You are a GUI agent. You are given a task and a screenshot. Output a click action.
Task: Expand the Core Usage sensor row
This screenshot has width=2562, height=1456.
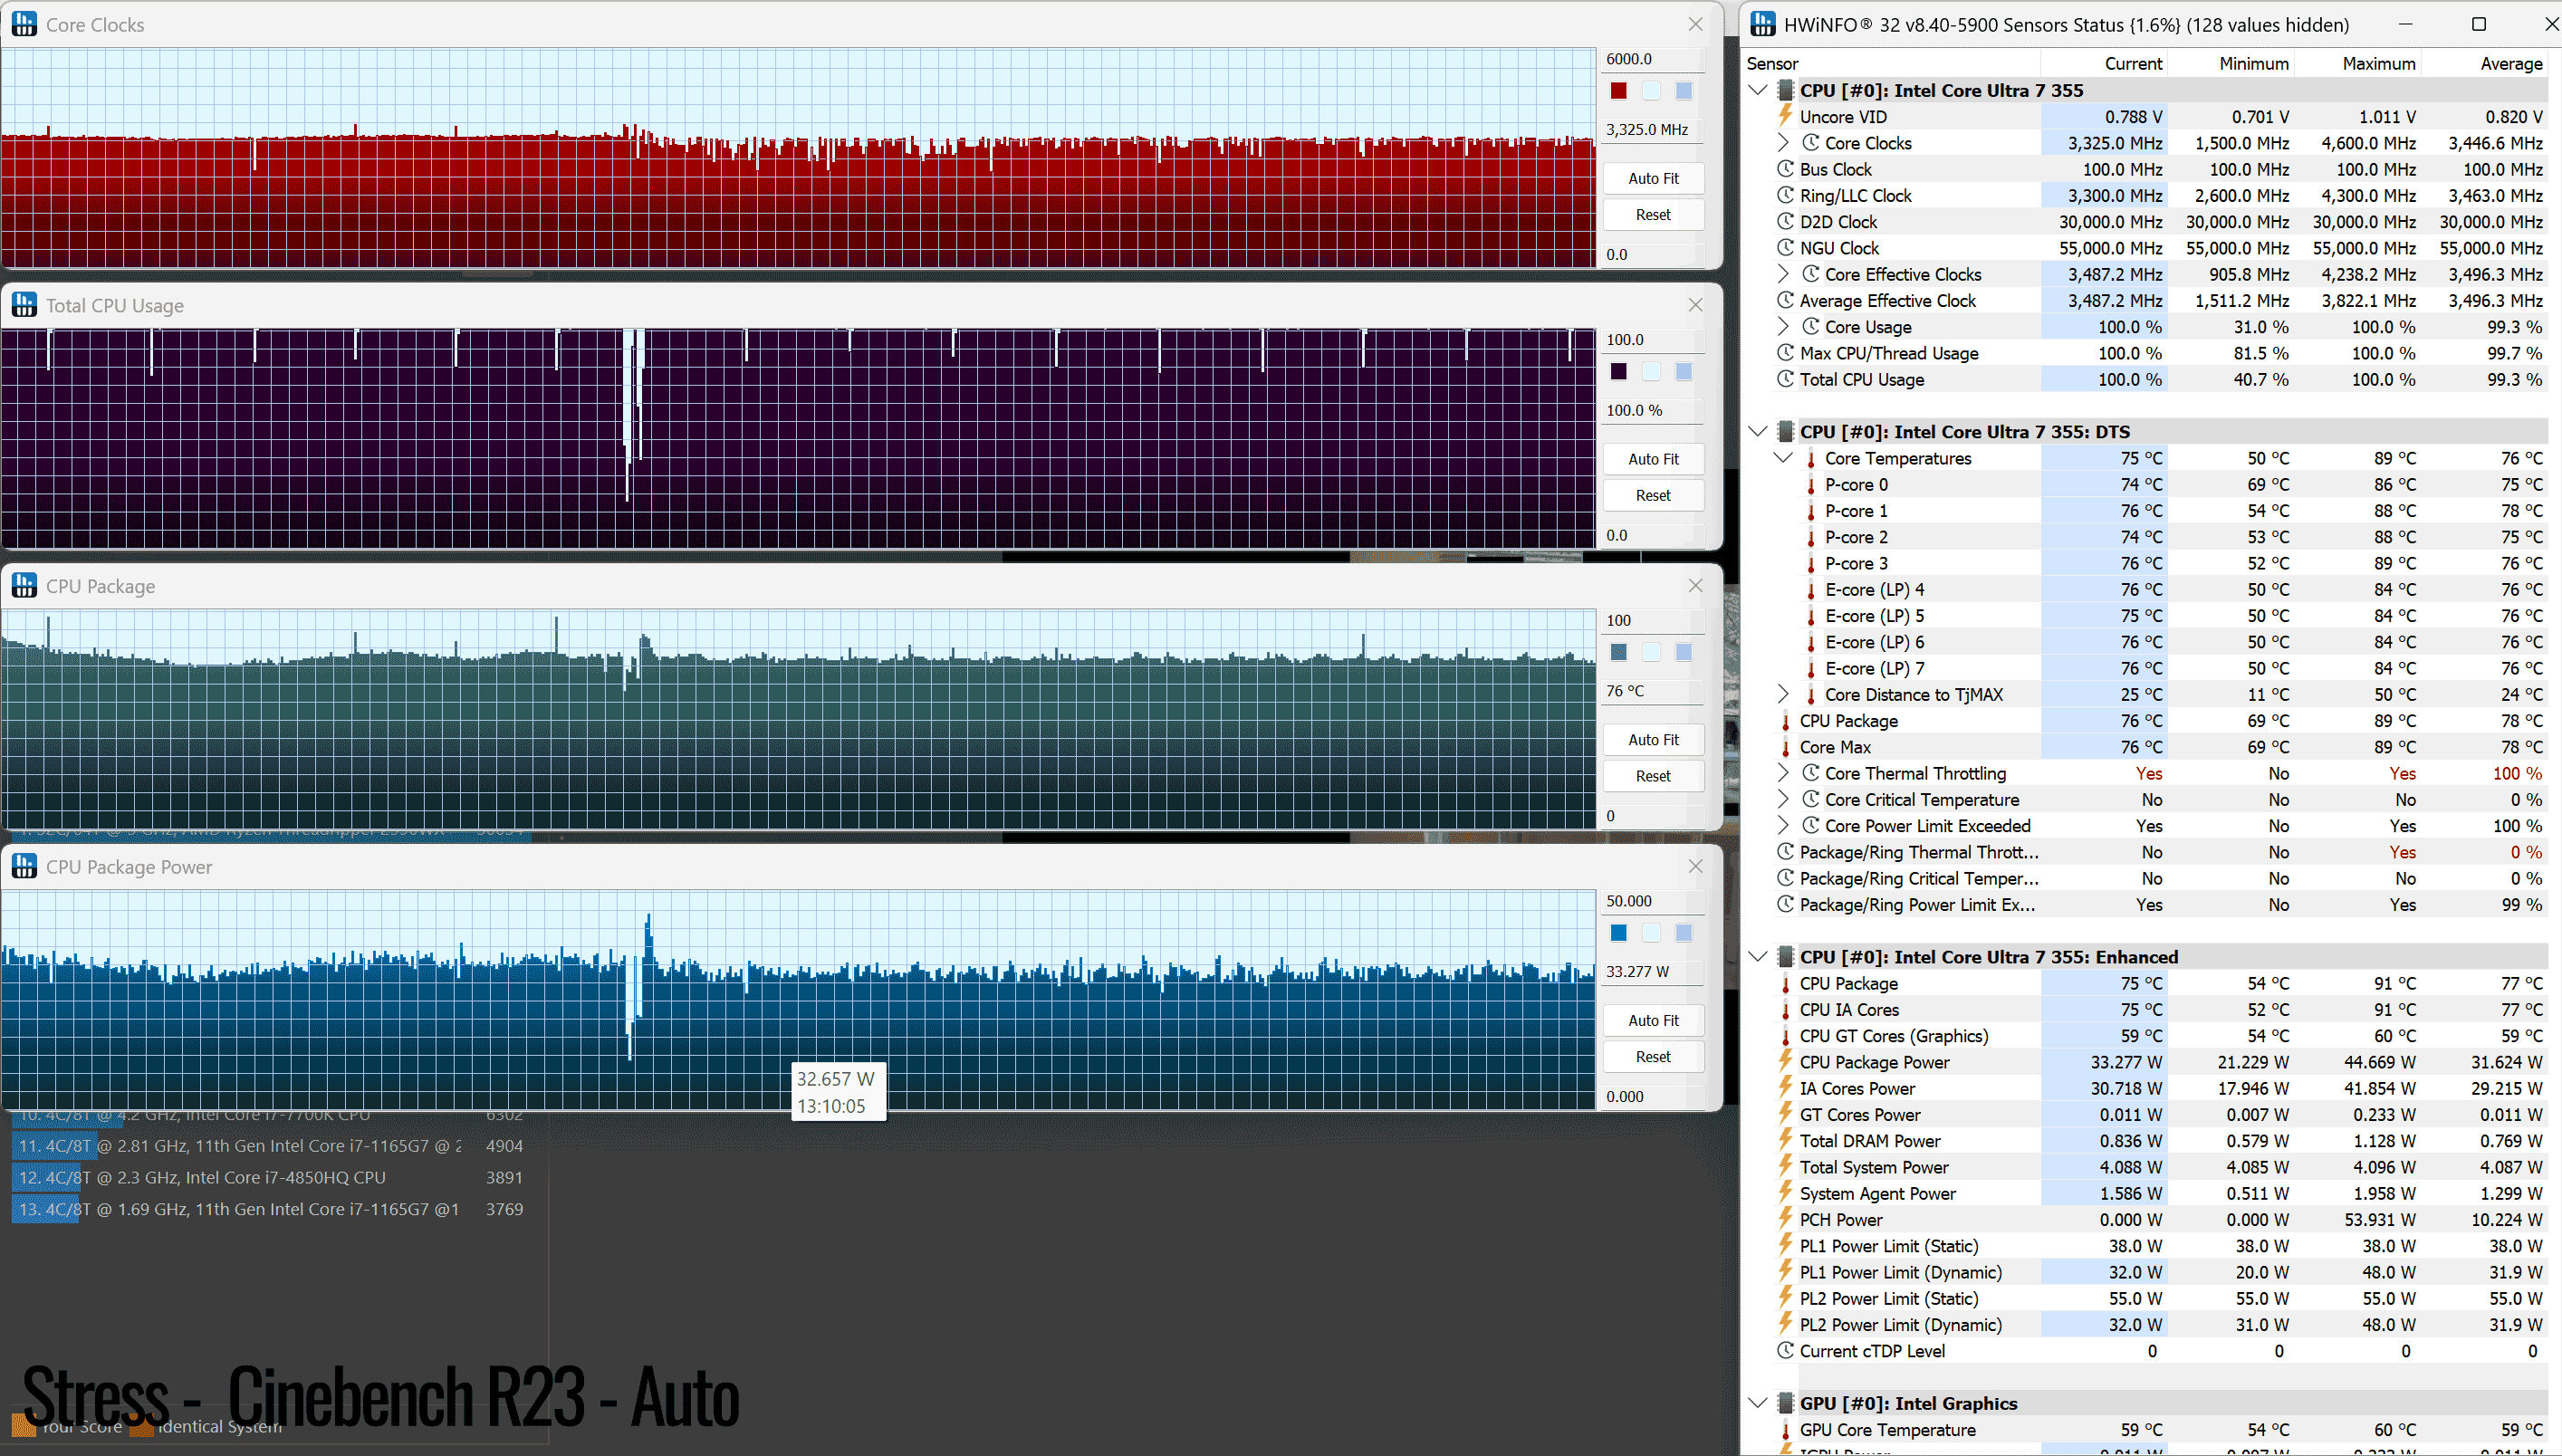pos(1783,326)
